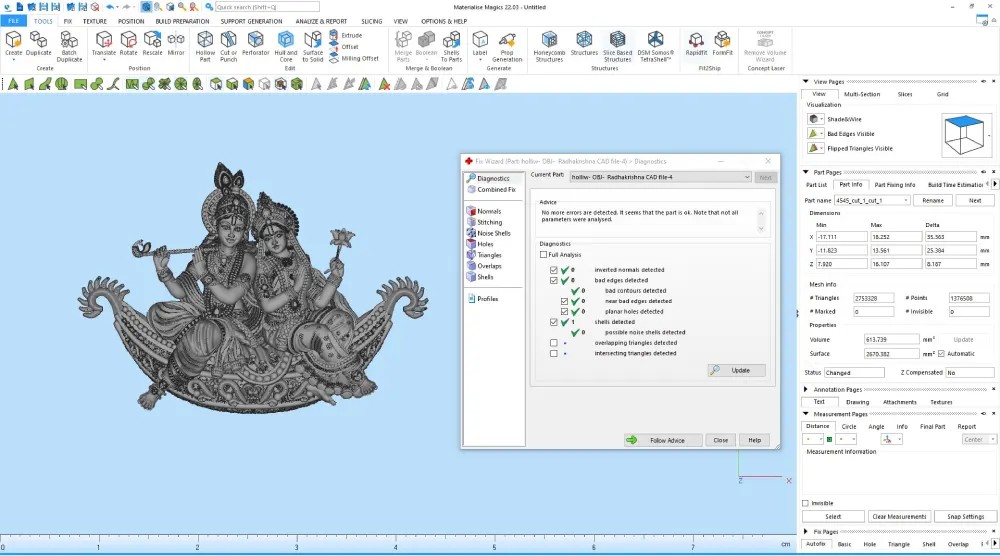Open Slice Based Structures tool
Screen dimensions: 1000x556
click(617, 47)
